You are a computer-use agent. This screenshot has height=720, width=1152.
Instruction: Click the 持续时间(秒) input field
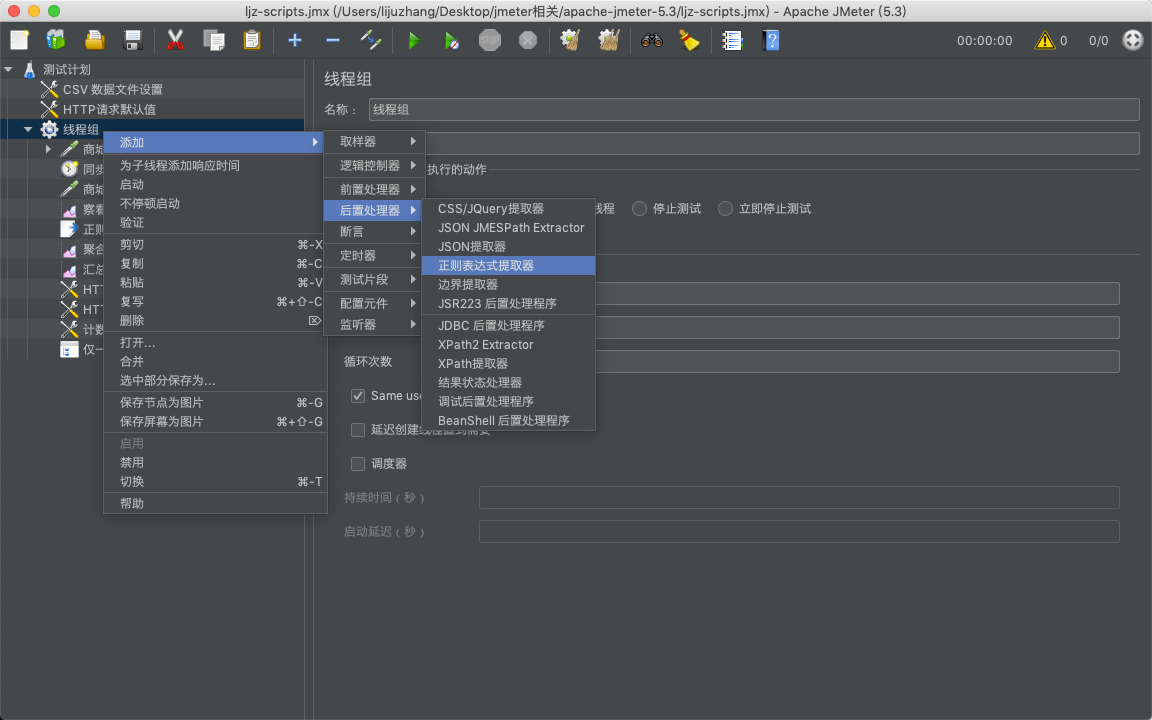[799, 497]
